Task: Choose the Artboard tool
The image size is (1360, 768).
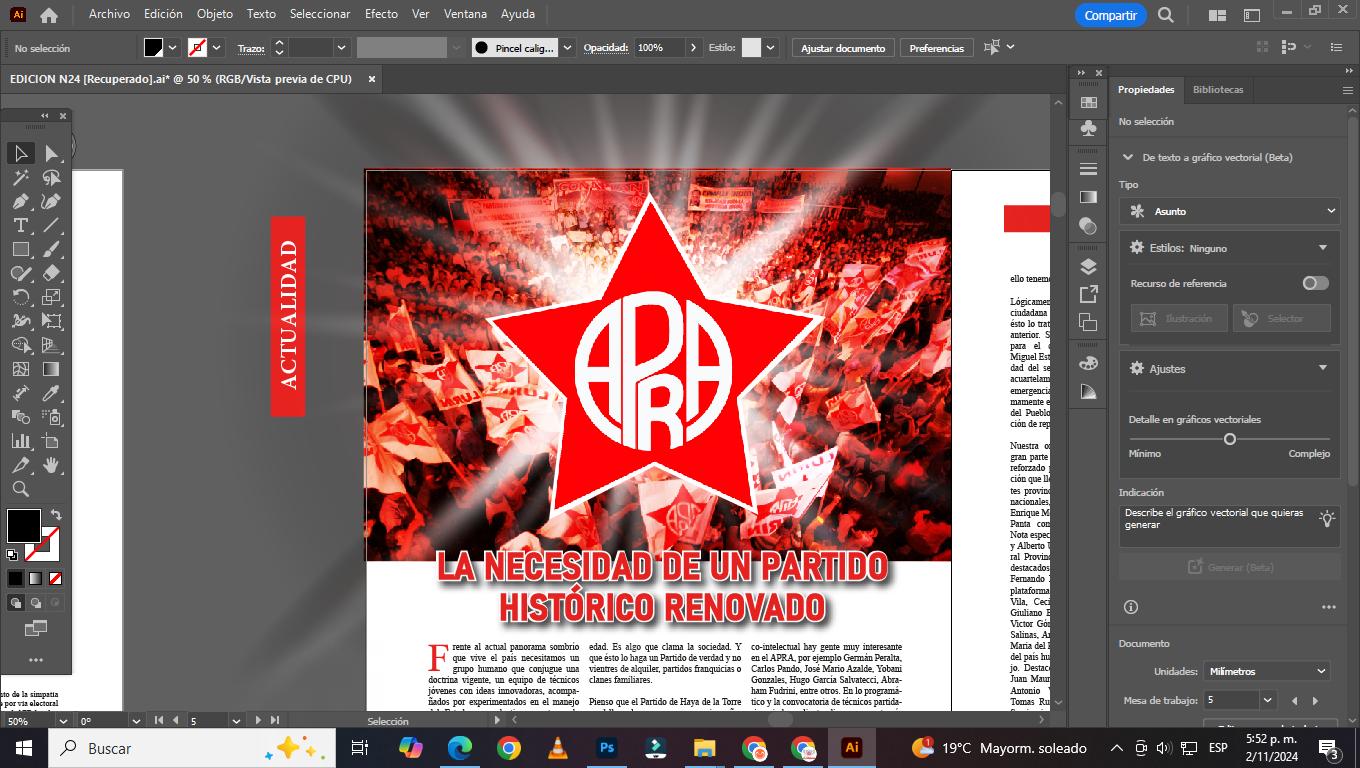Action: pyautogui.click(x=52, y=441)
